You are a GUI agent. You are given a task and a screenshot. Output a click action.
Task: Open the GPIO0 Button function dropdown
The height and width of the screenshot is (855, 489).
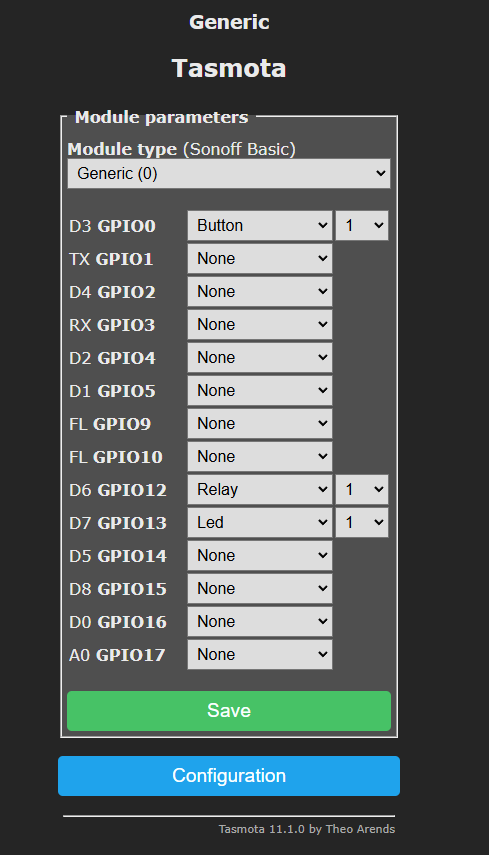(x=260, y=226)
